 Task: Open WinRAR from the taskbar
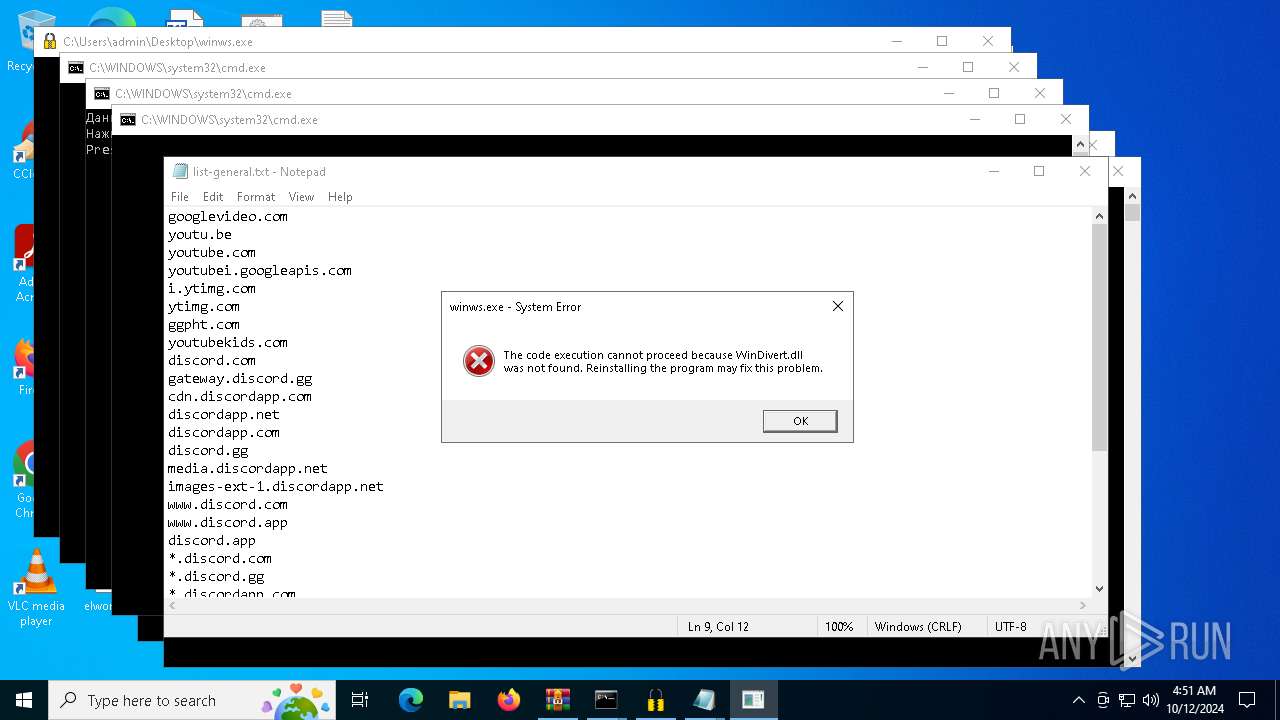click(557, 700)
